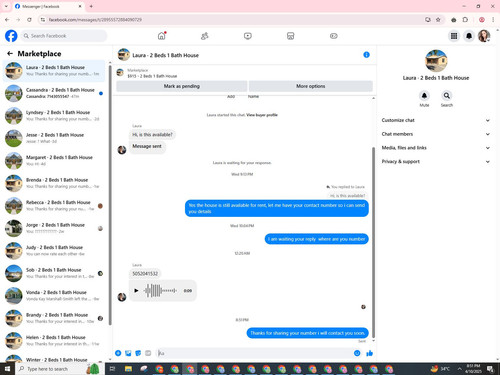The height and width of the screenshot is (375, 500).
Task: Expand Chat members section
Action: 436,134
